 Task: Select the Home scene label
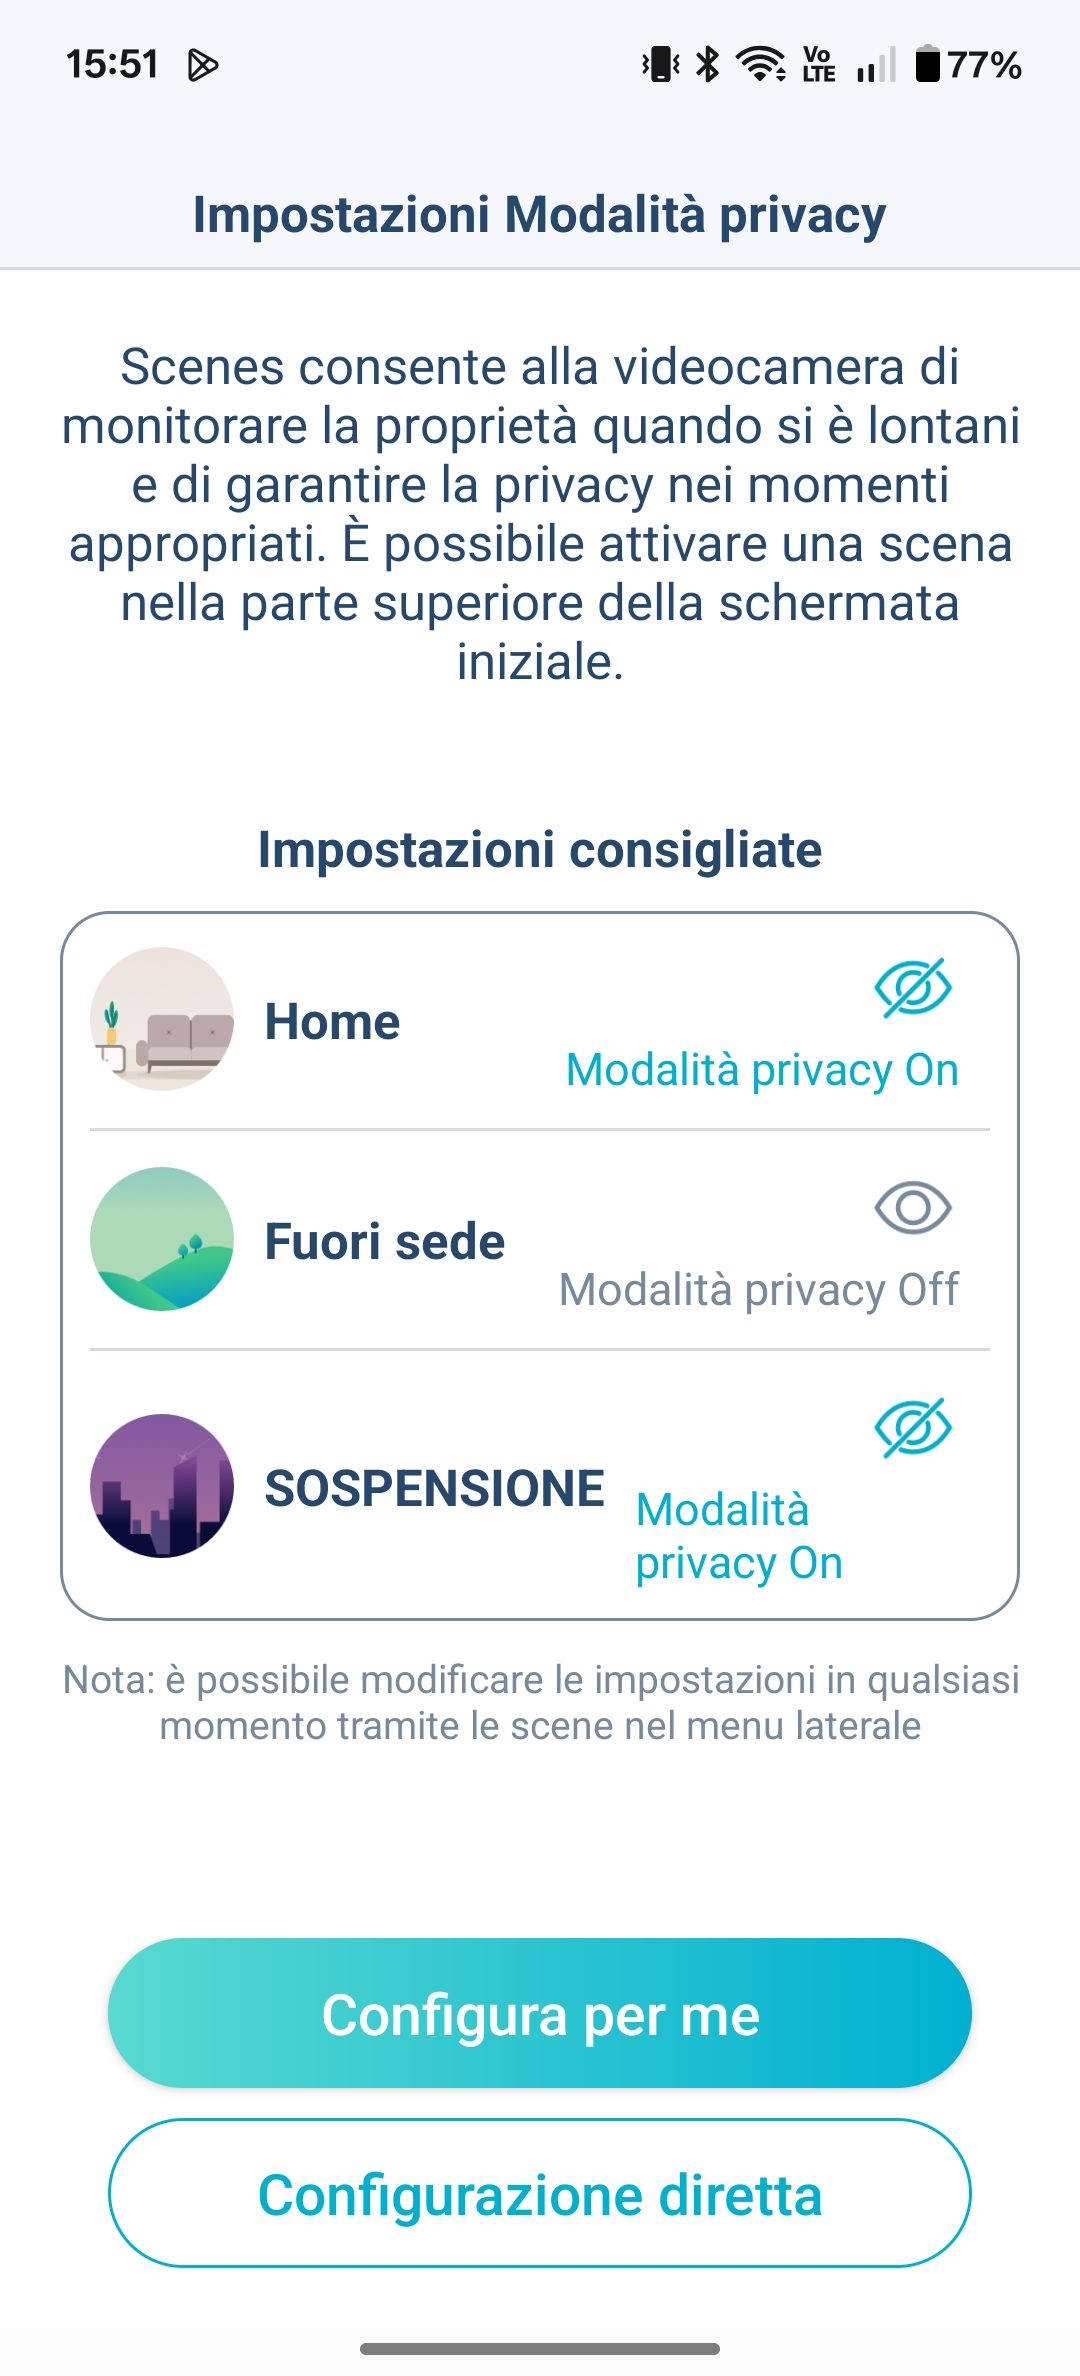332,1022
